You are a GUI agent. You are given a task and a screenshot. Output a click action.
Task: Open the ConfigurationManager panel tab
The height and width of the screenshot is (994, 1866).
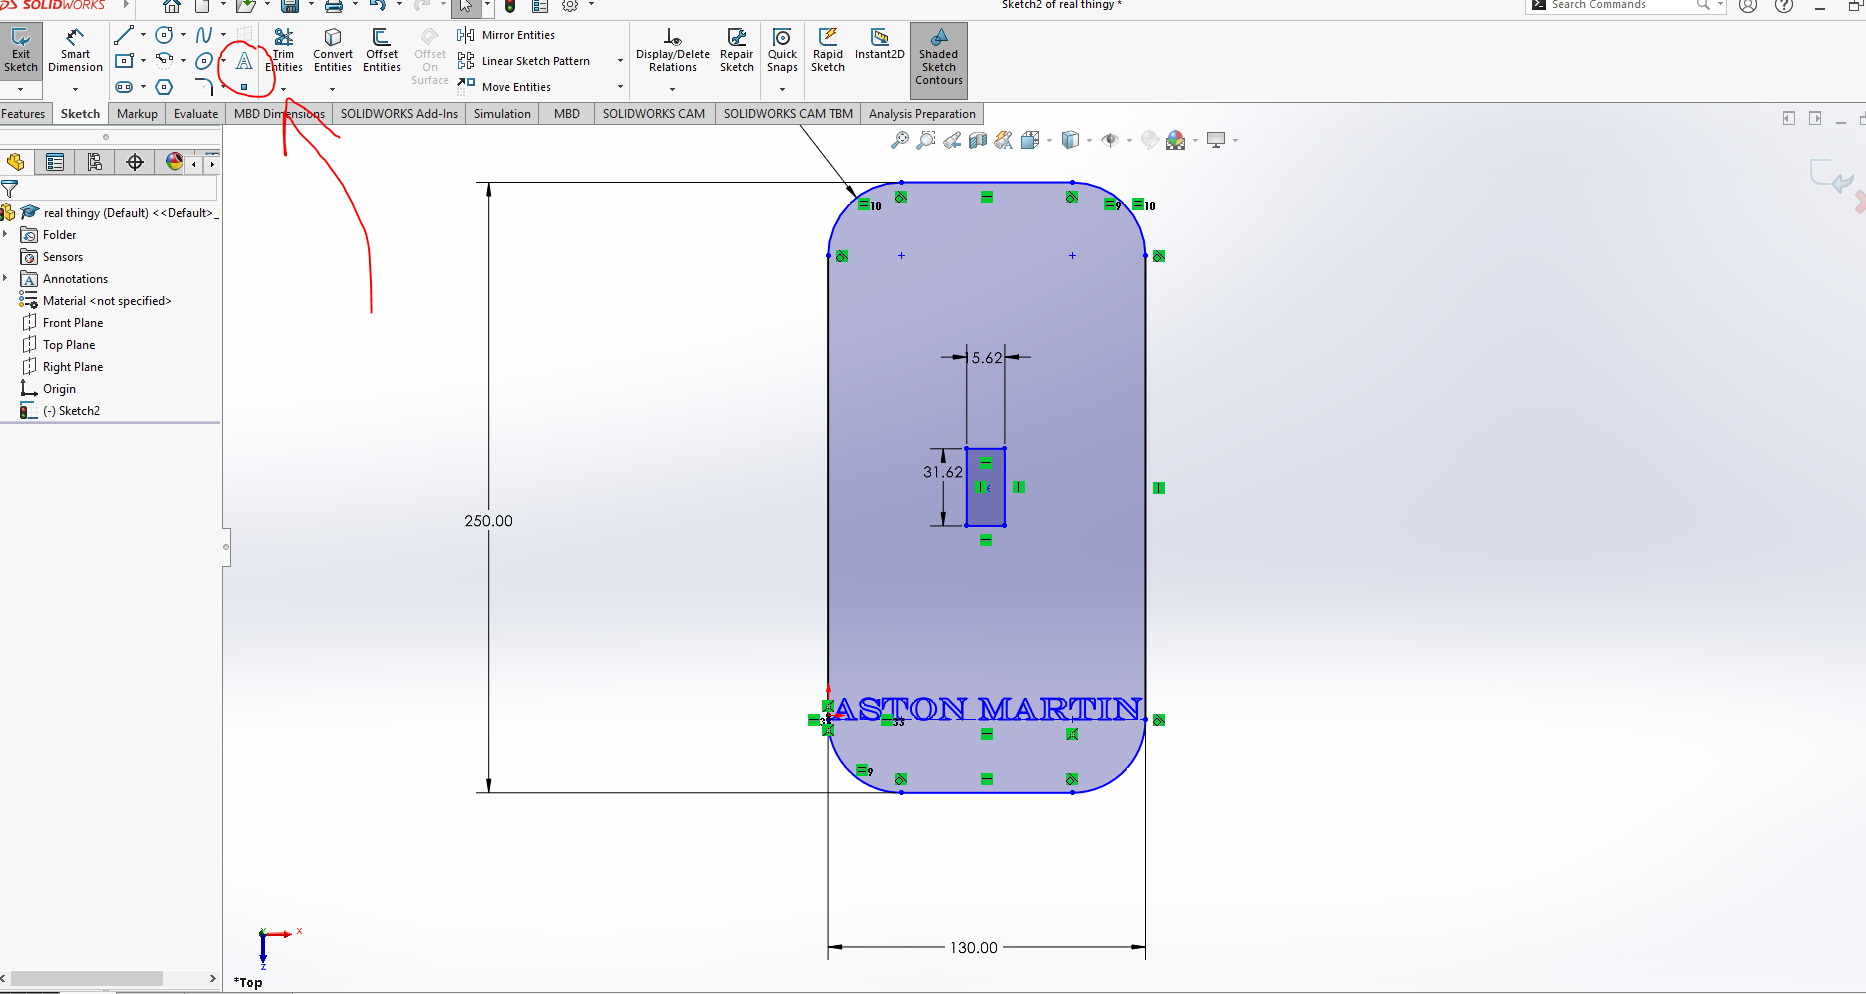tap(95, 162)
